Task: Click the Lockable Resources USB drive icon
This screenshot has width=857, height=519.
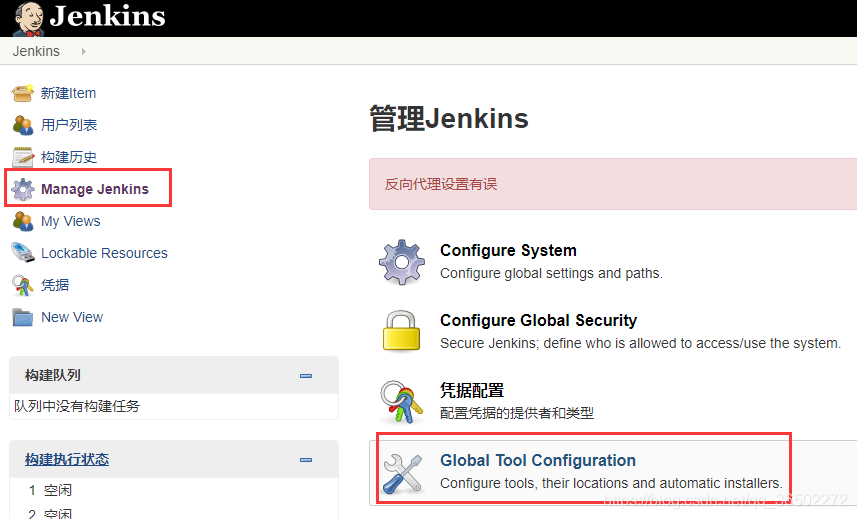Action: (x=22, y=253)
